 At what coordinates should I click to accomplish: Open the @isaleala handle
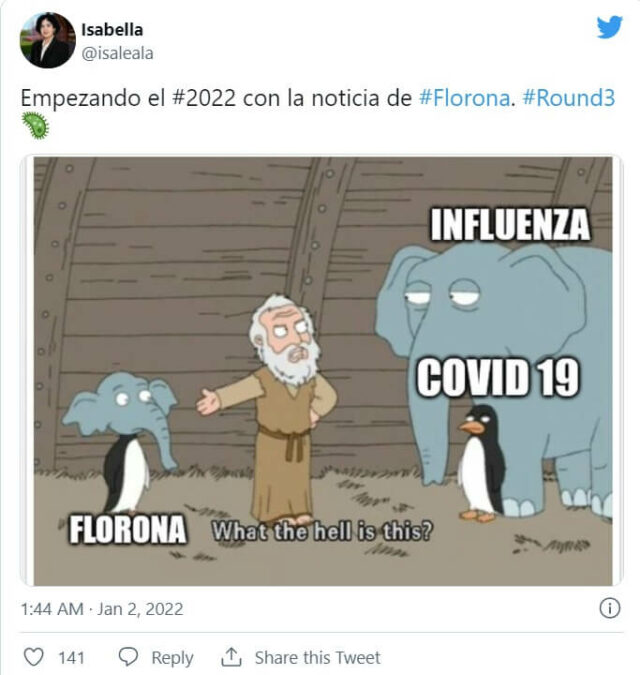pos(117,54)
